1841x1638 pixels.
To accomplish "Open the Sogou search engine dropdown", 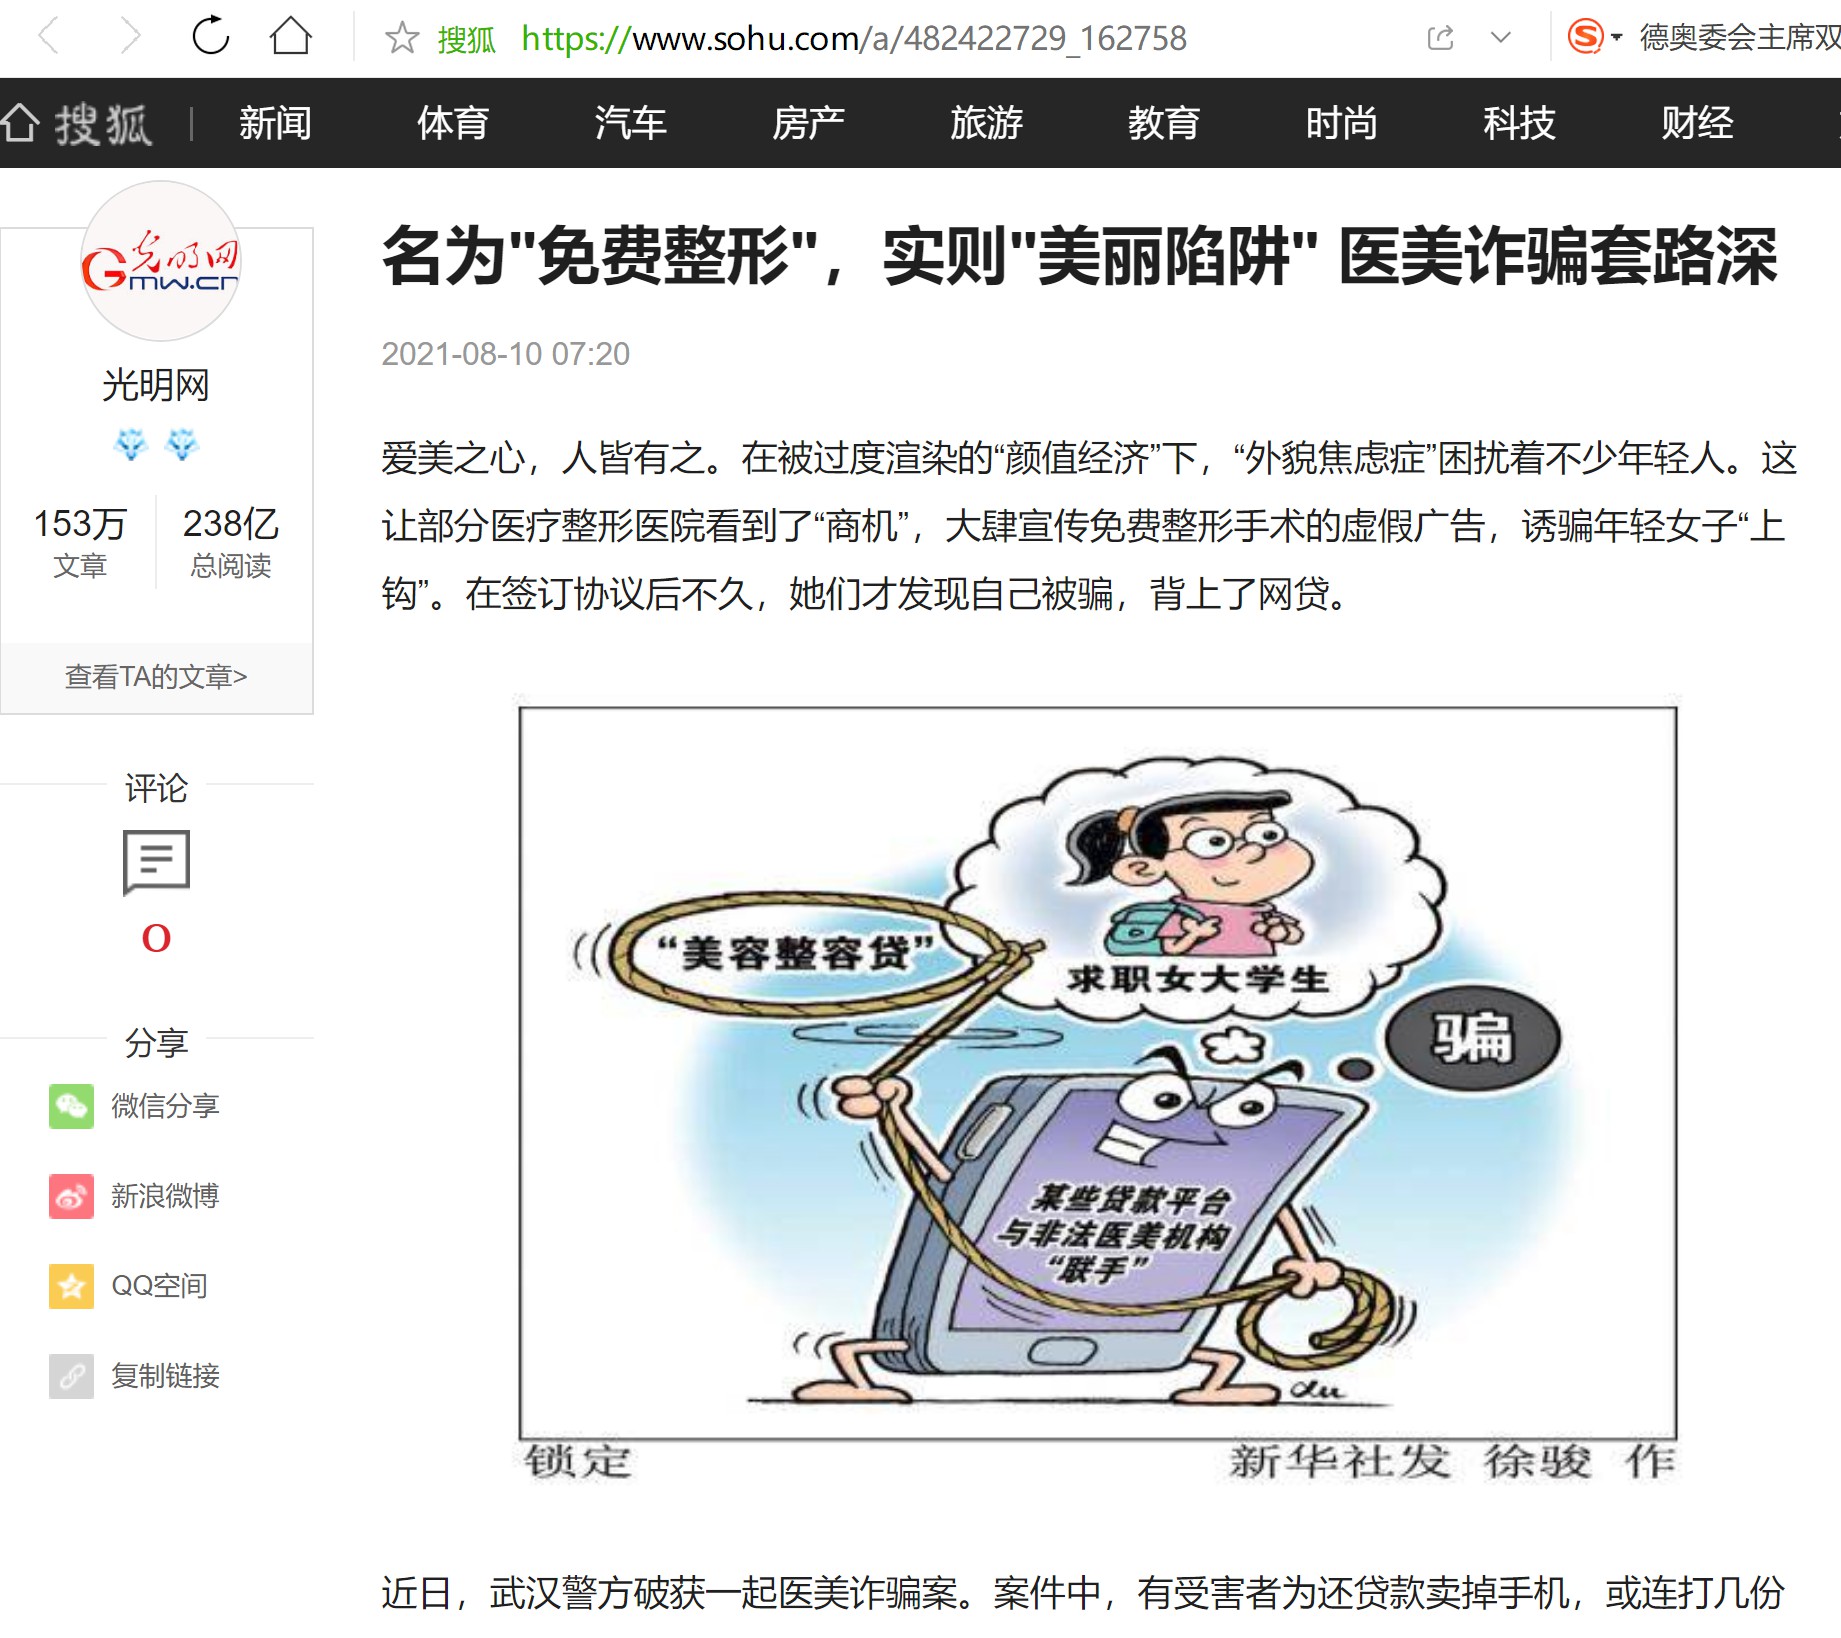I will [x=1594, y=38].
